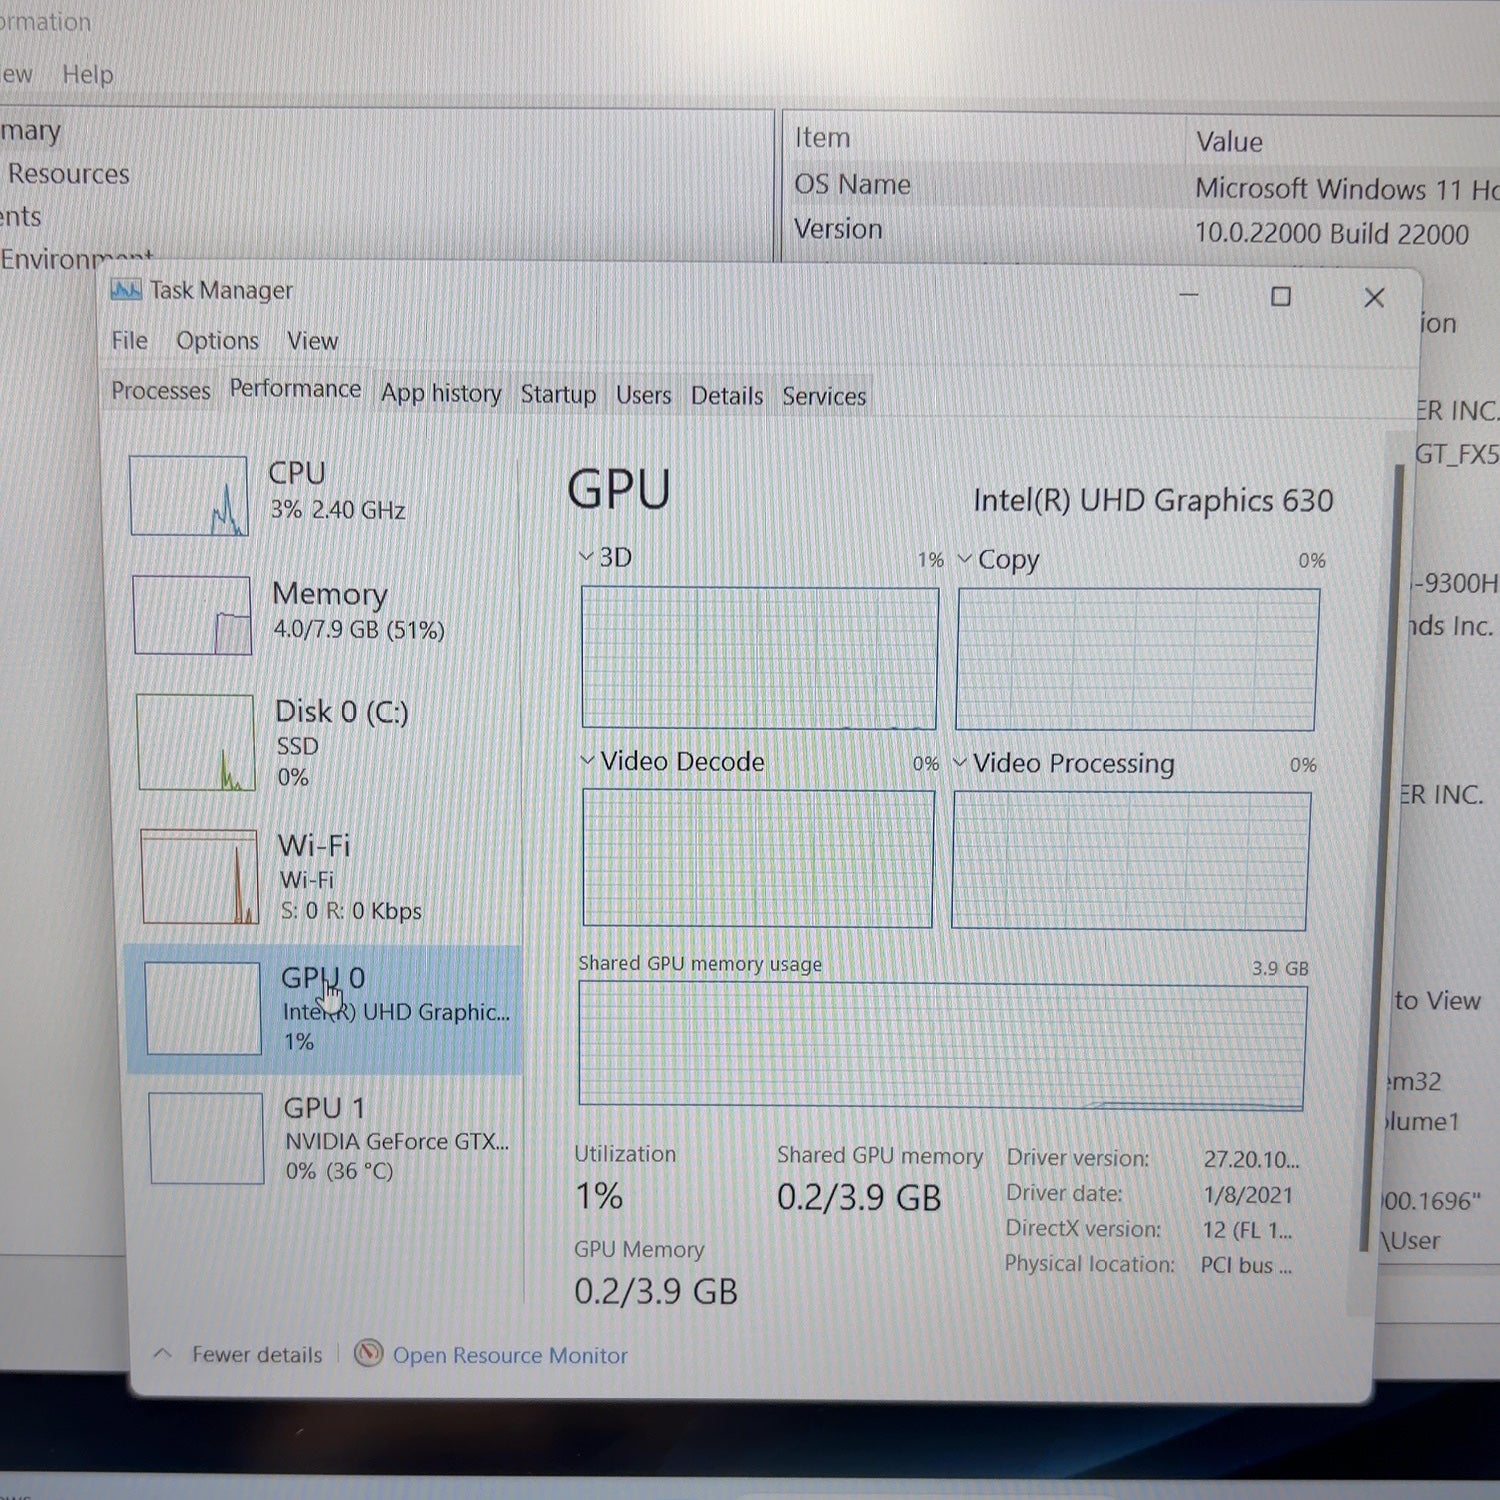Viewport: 1500px width, 1500px height.
Task: Click the Disk 0 (C:) label
Action: tap(342, 711)
